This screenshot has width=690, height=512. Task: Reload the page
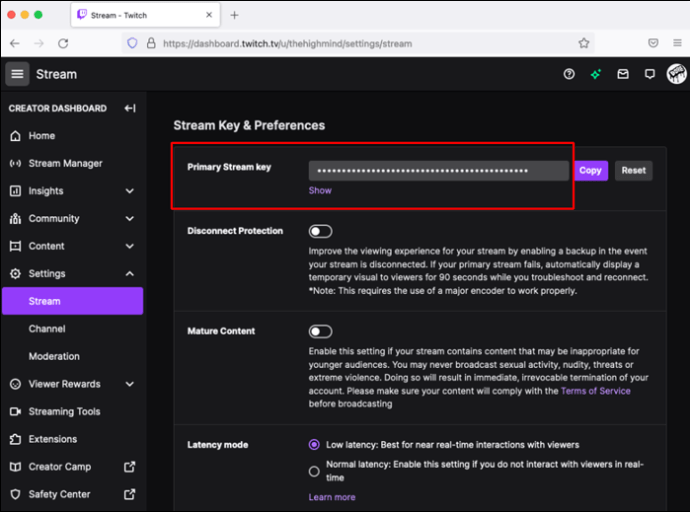[x=63, y=43]
